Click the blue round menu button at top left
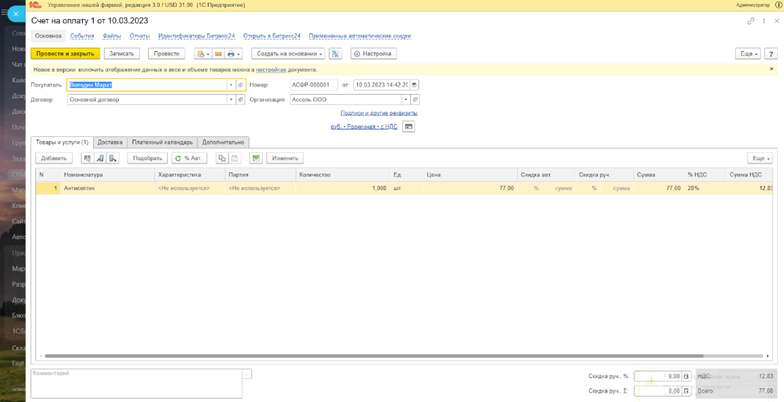 coord(13,14)
